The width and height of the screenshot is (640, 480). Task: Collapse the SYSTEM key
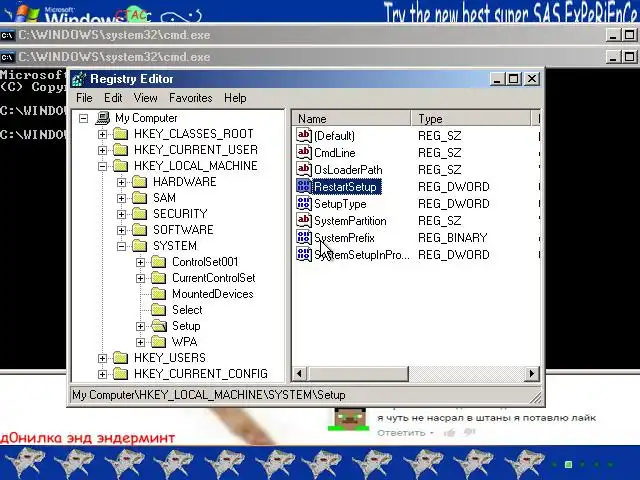122,246
